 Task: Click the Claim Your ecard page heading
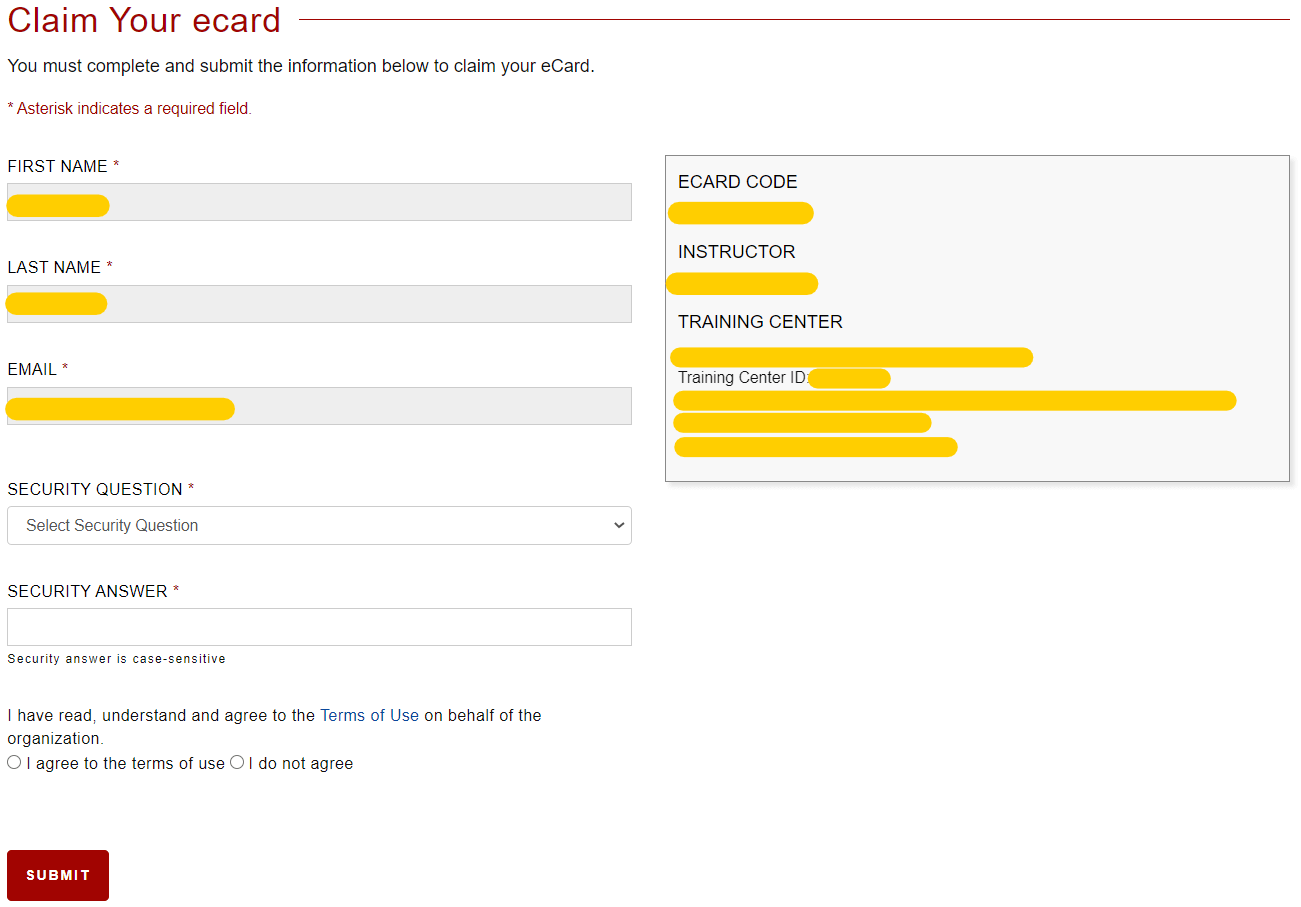point(143,21)
